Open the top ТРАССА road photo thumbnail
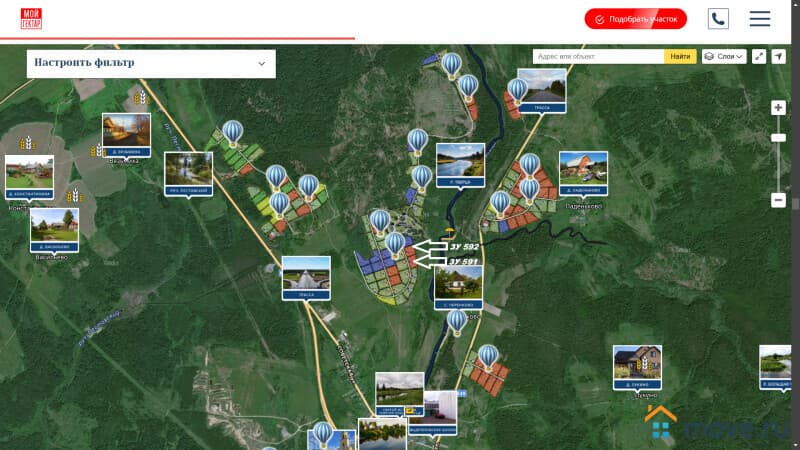 click(x=542, y=91)
